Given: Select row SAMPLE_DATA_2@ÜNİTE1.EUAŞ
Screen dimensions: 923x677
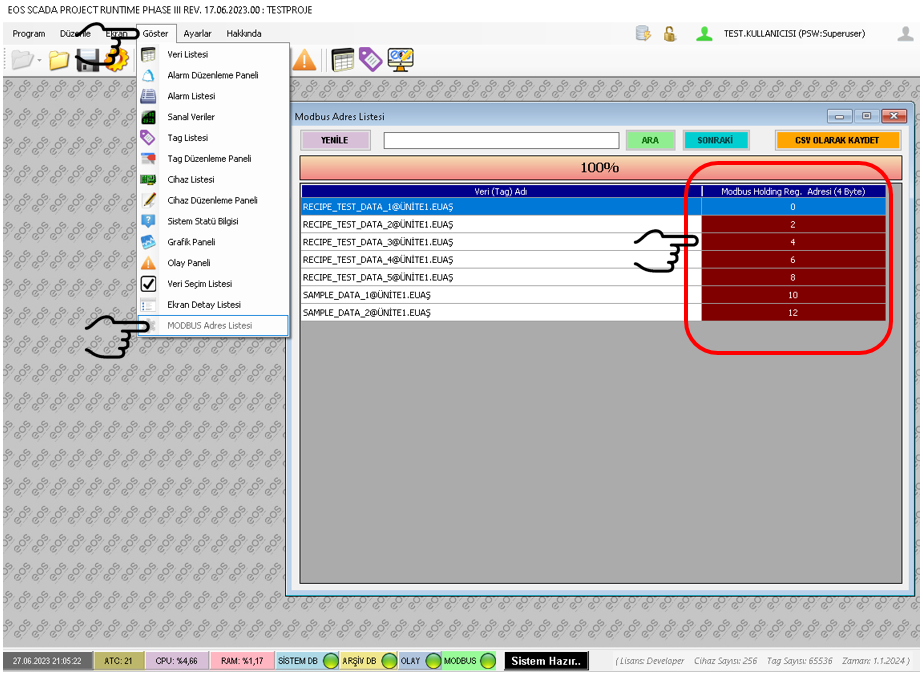Looking at the screenshot, I should 593,313.
